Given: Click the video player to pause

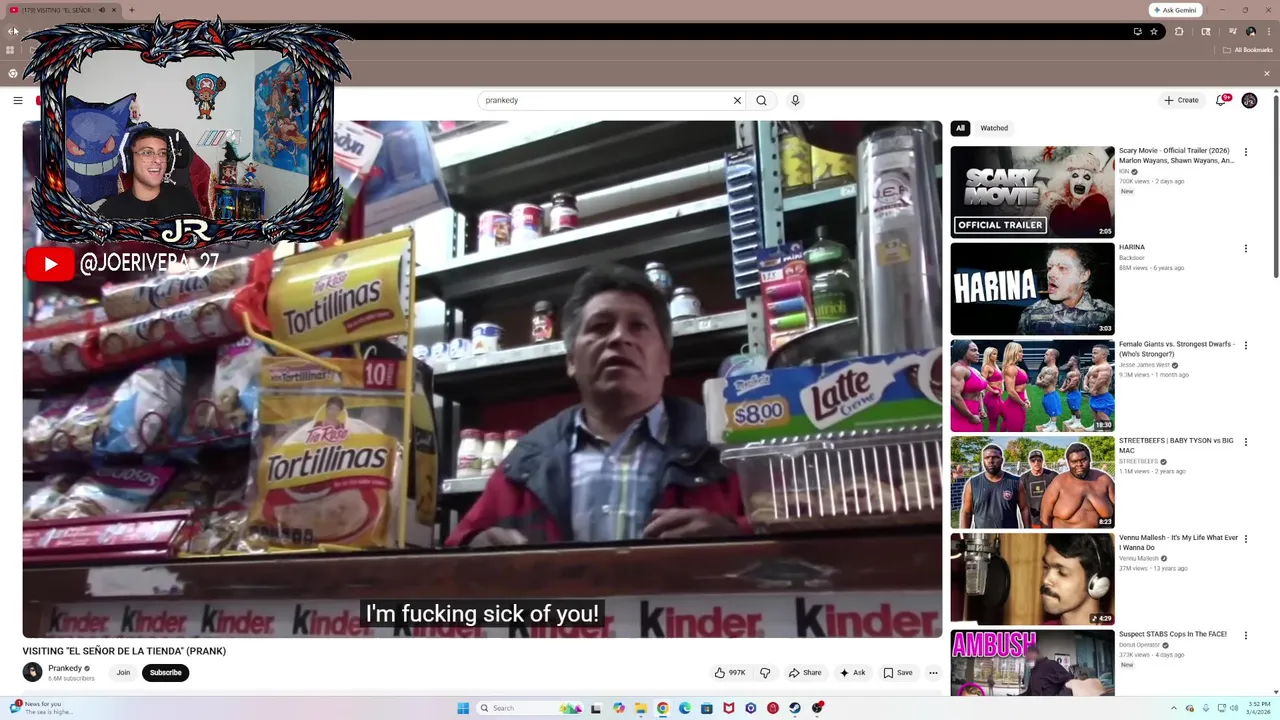Looking at the screenshot, I should 482,379.
